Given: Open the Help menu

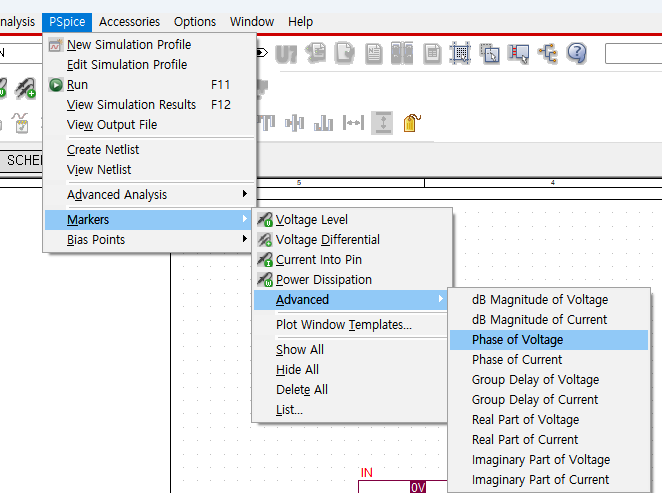Looking at the screenshot, I should [x=301, y=22].
